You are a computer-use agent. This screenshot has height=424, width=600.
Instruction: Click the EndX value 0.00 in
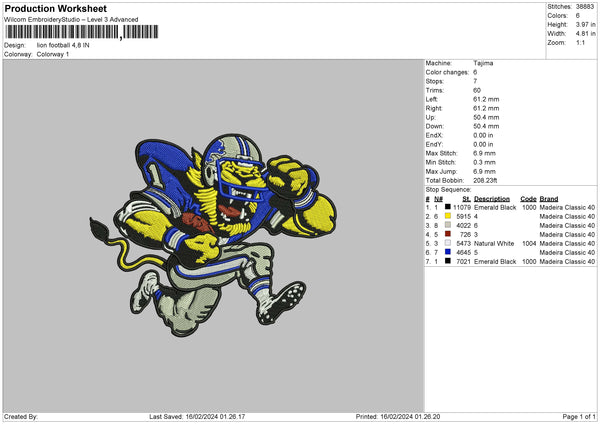click(x=483, y=135)
